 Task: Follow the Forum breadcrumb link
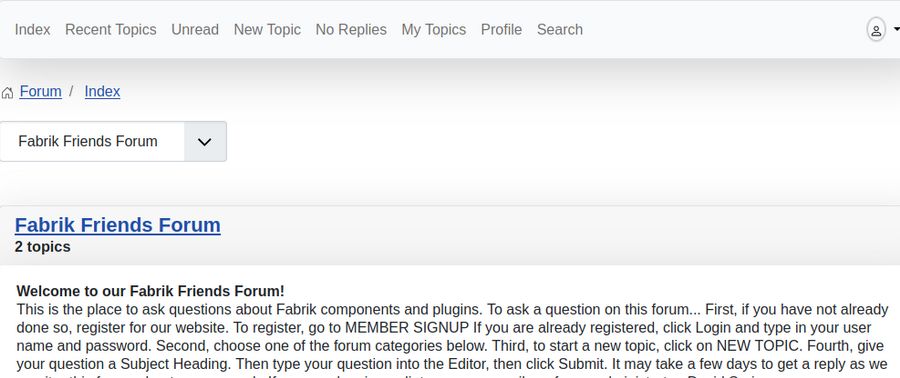tap(41, 92)
